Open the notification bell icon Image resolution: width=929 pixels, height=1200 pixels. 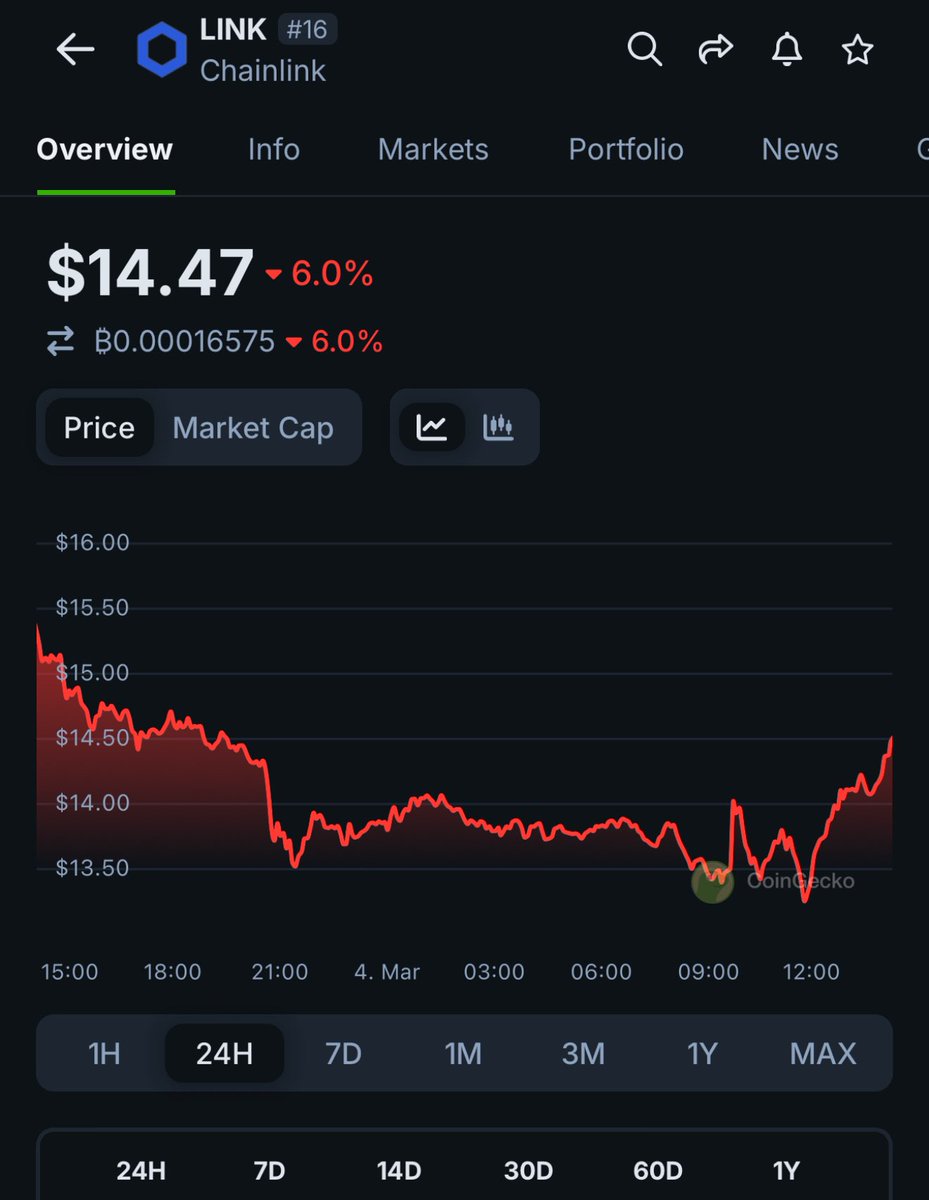click(786, 49)
